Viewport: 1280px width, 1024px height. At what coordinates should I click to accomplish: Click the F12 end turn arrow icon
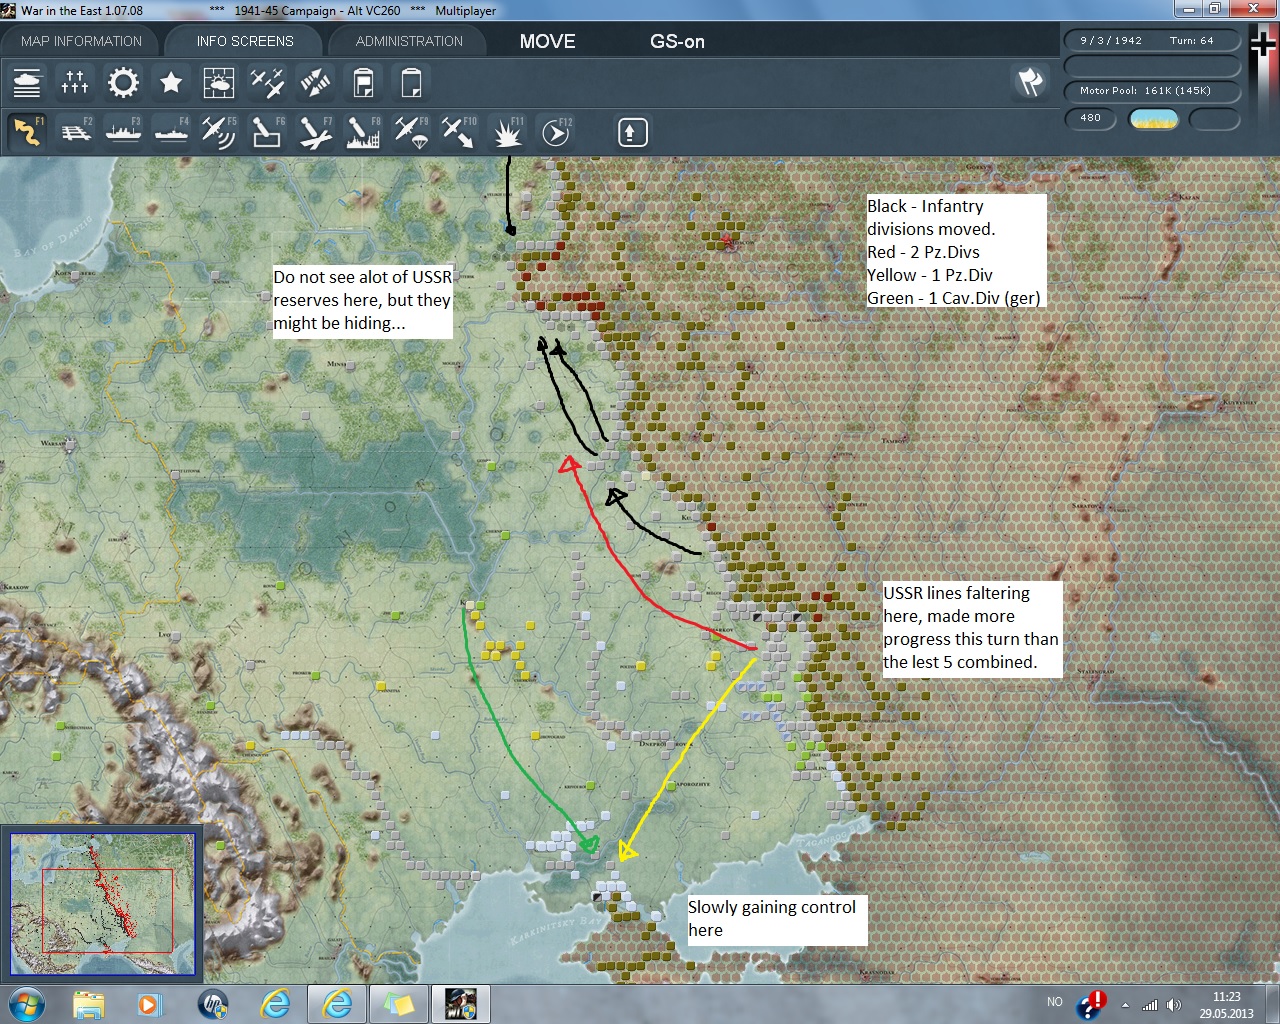tap(555, 132)
